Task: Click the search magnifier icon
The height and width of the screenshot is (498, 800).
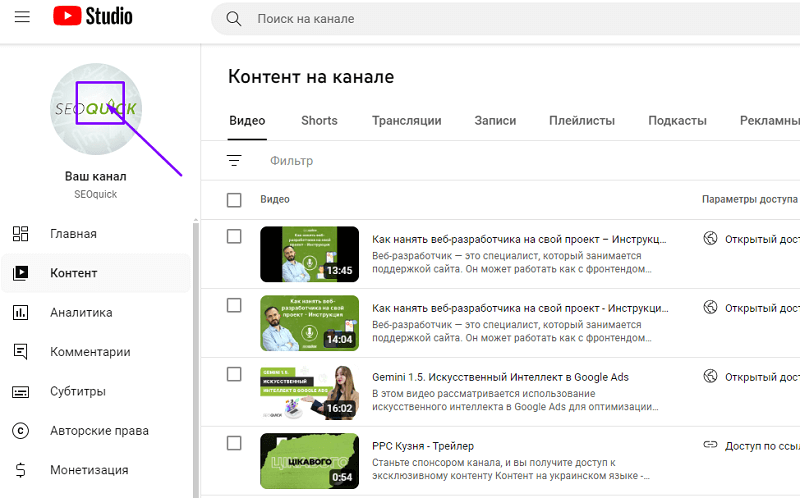Action: [x=234, y=19]
